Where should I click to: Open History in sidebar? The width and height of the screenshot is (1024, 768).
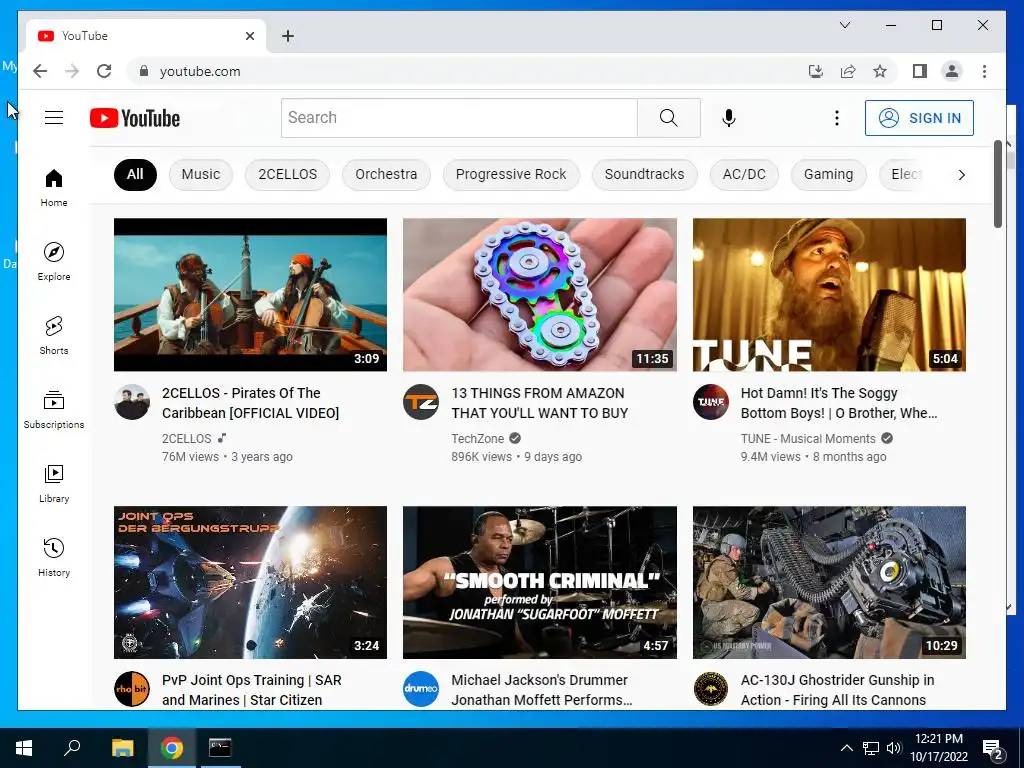click(x=54, y=558)
